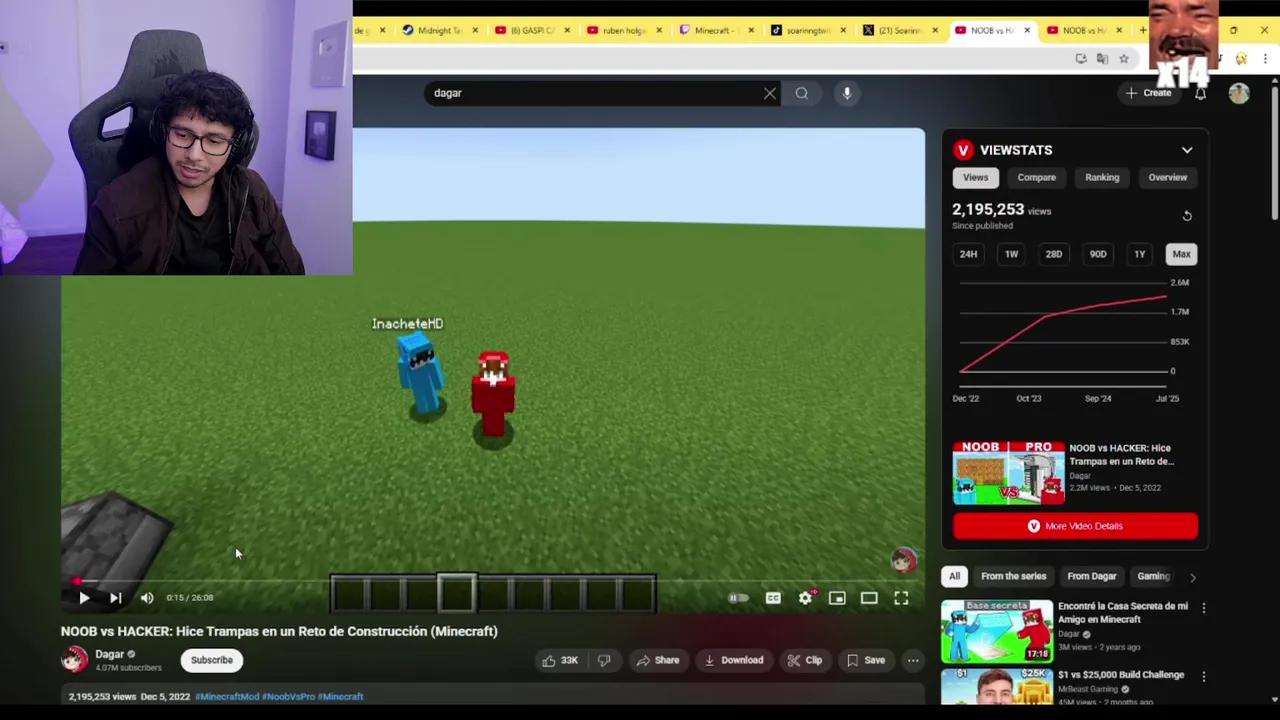Open YouTube account avatar menu
Screen dimensions: 1280x720
[x=1239, y=93]
